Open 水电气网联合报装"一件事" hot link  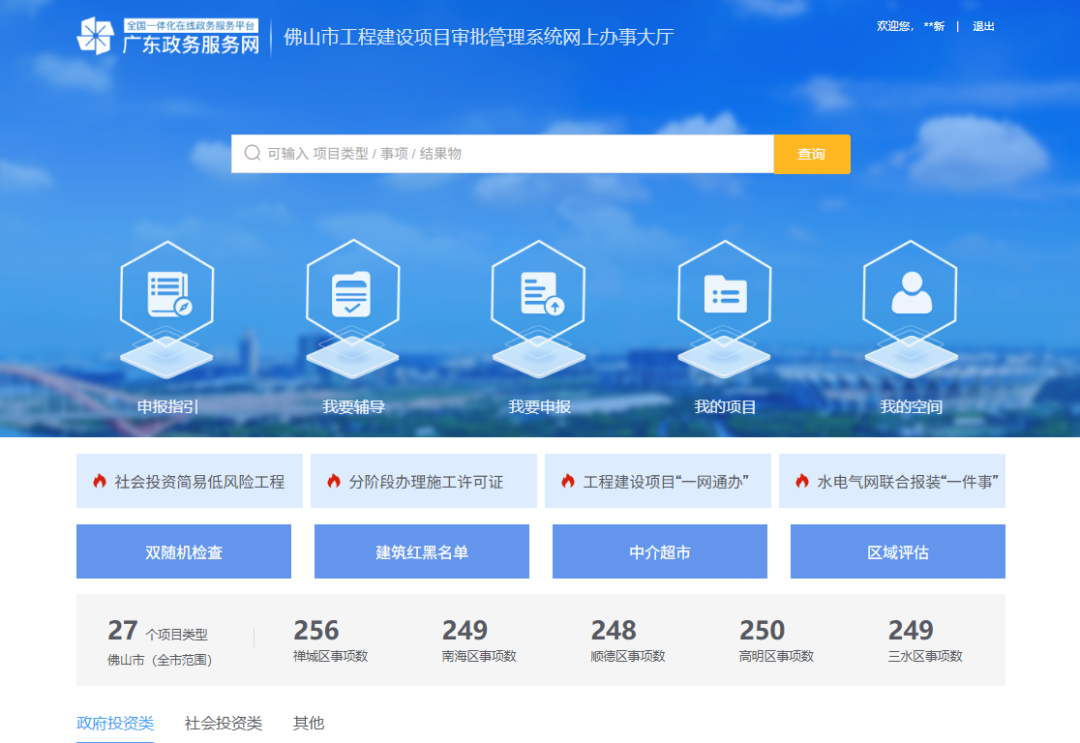906,481
